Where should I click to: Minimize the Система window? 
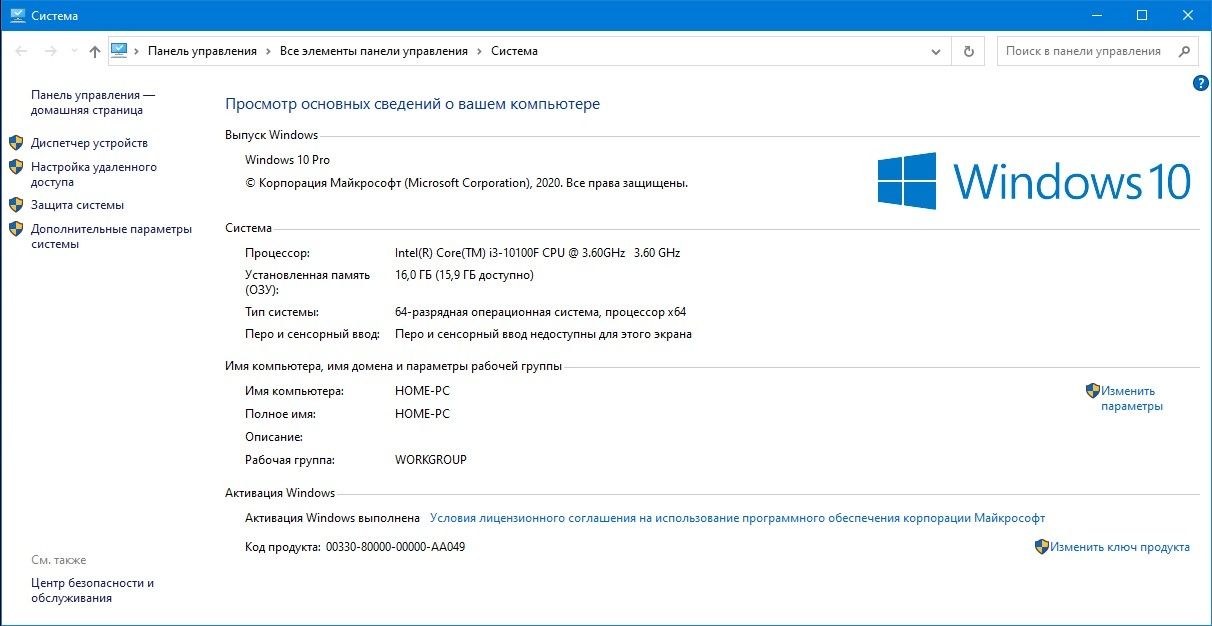point(1096,15)
